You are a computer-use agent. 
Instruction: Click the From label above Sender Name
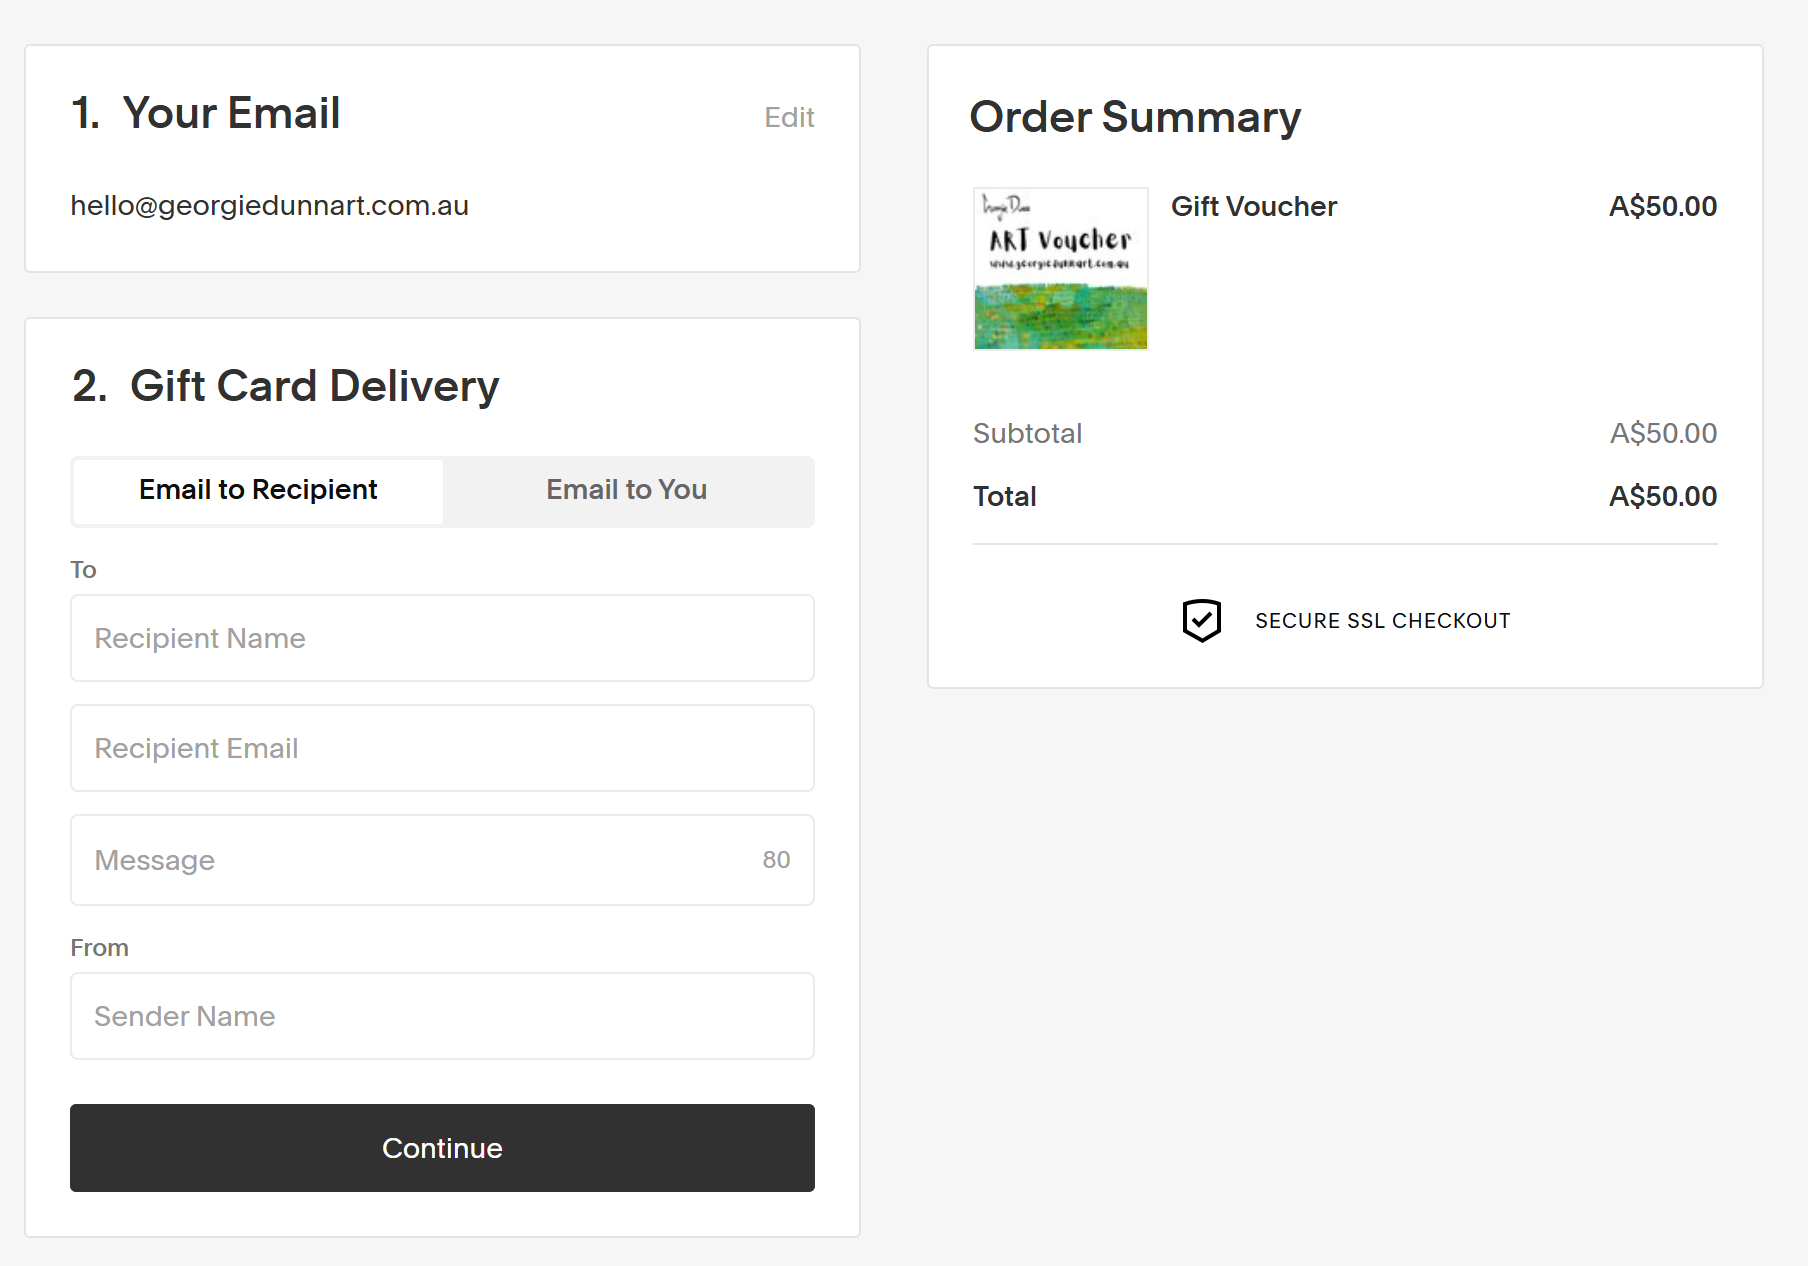tap(99, 948)
